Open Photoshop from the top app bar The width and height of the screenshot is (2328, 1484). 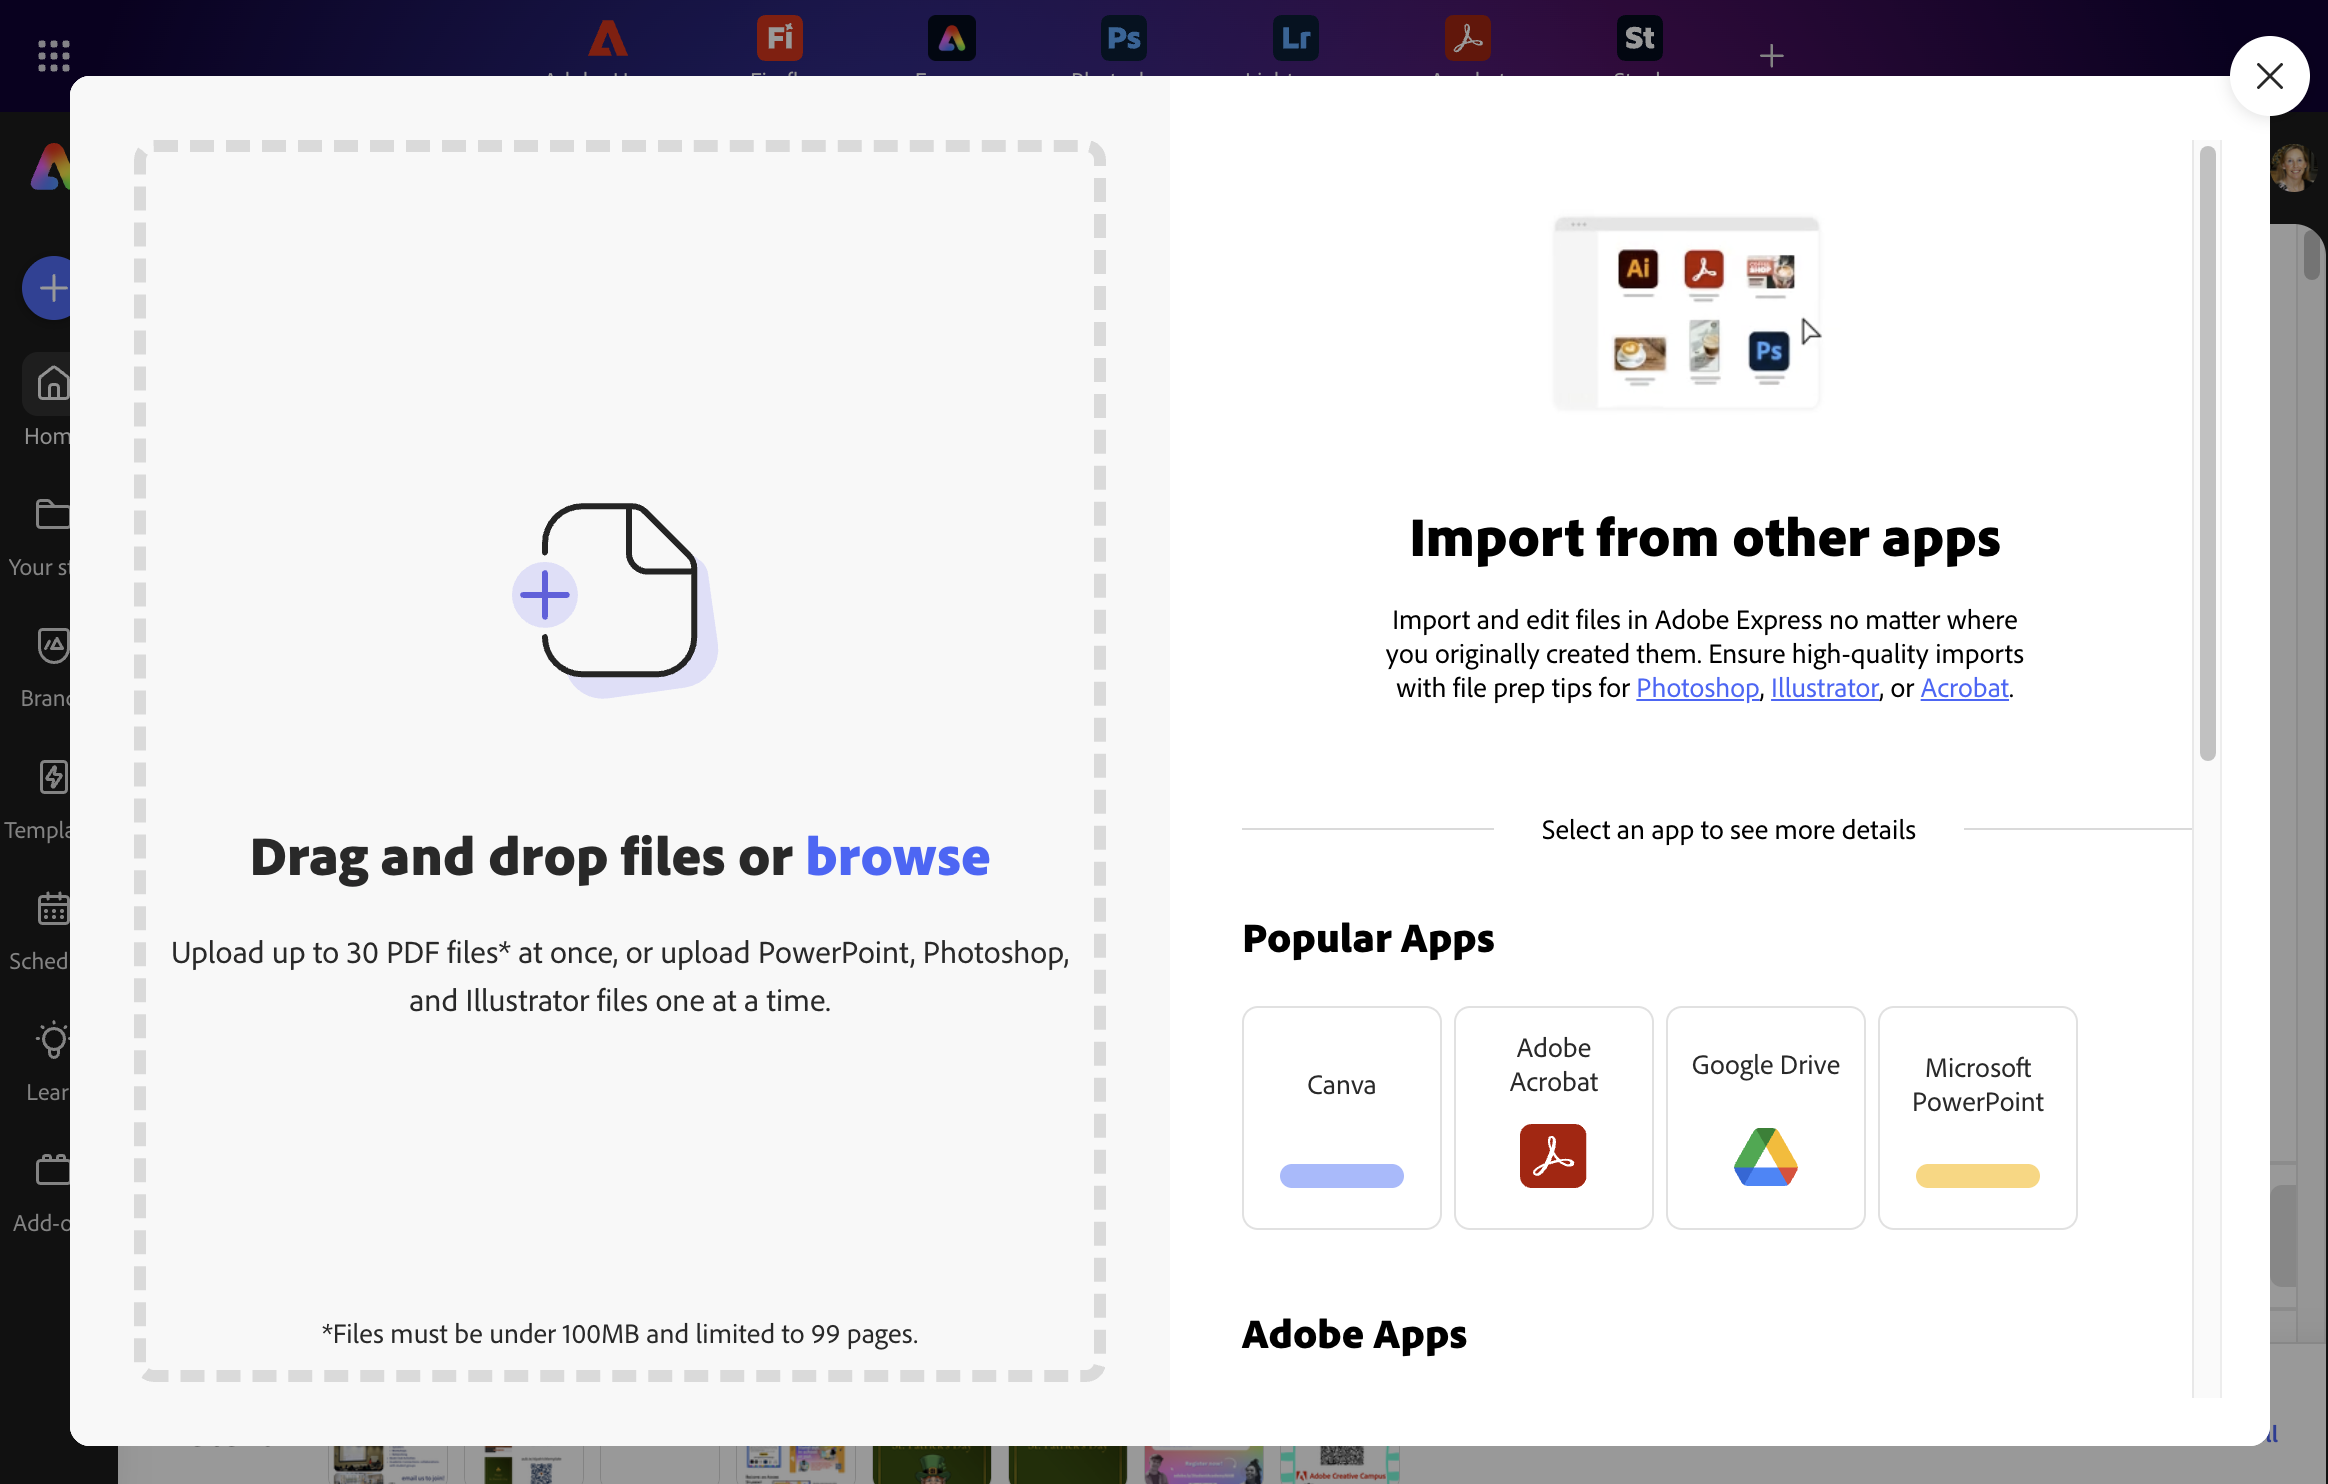pyautogui.click(x=1123, y=38)
